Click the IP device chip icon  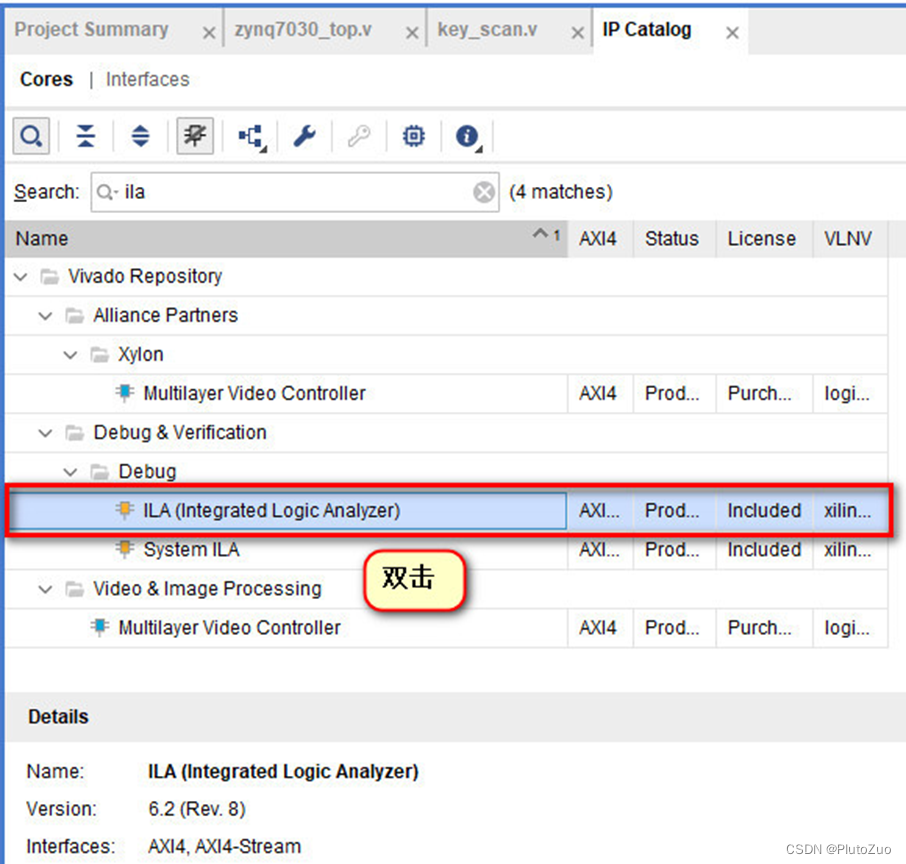click(413, 135)
